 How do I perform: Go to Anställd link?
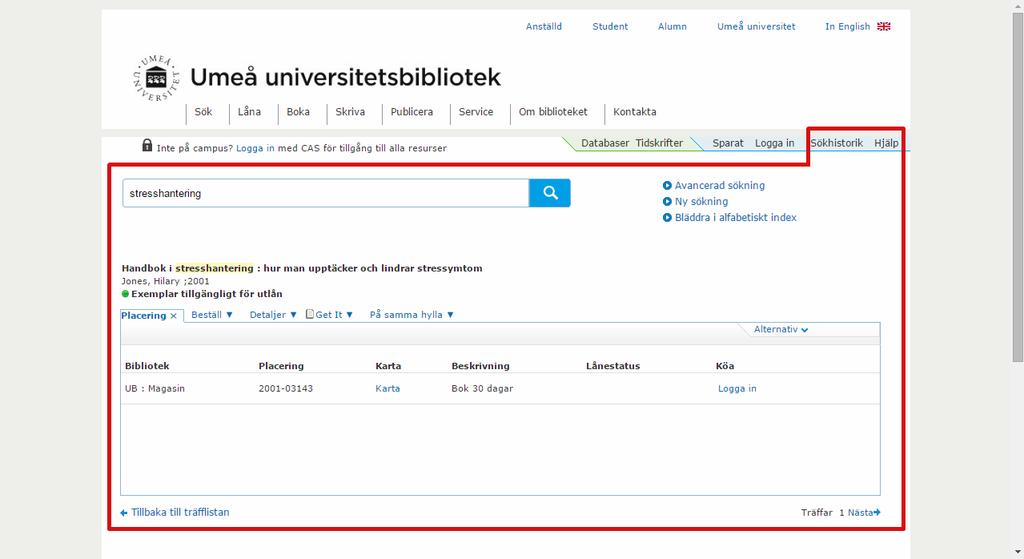(544, 27)
